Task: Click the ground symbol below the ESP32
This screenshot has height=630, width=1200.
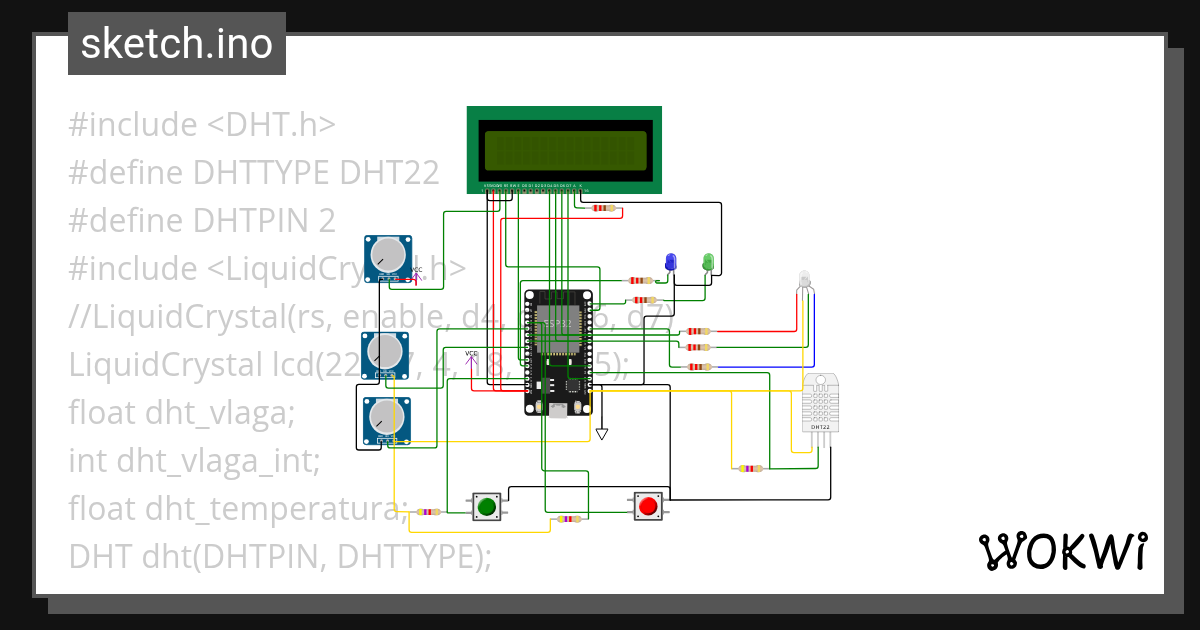Action: pyautogui.click(x=601, y=432)
